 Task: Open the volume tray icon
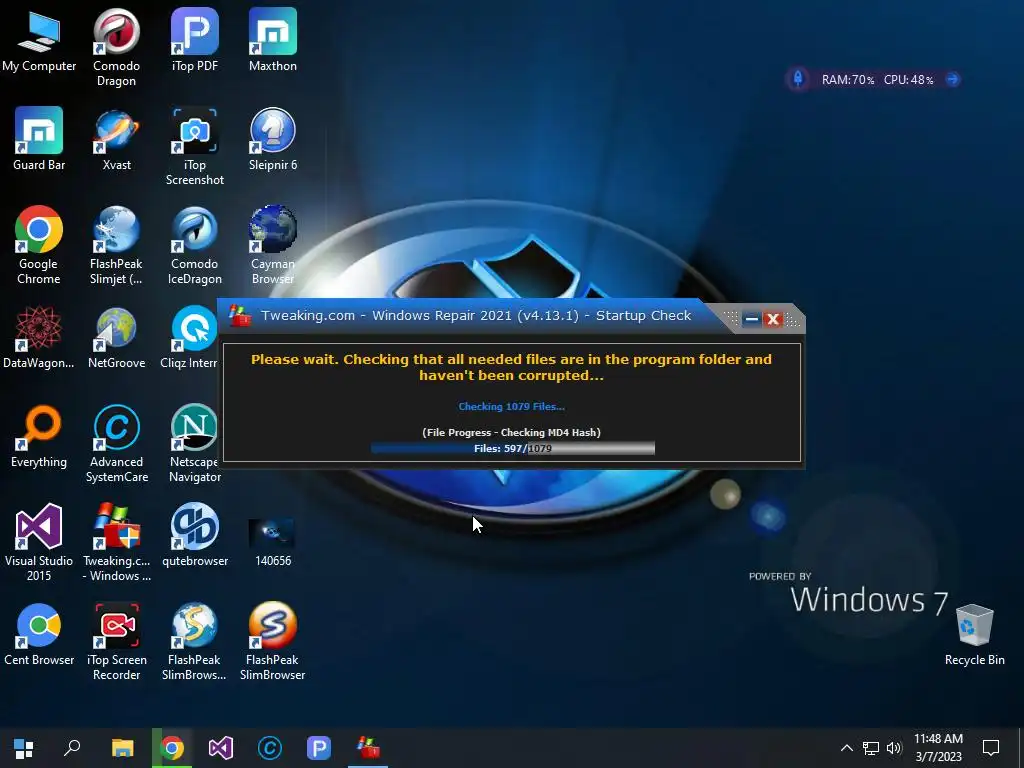point(894,748)
